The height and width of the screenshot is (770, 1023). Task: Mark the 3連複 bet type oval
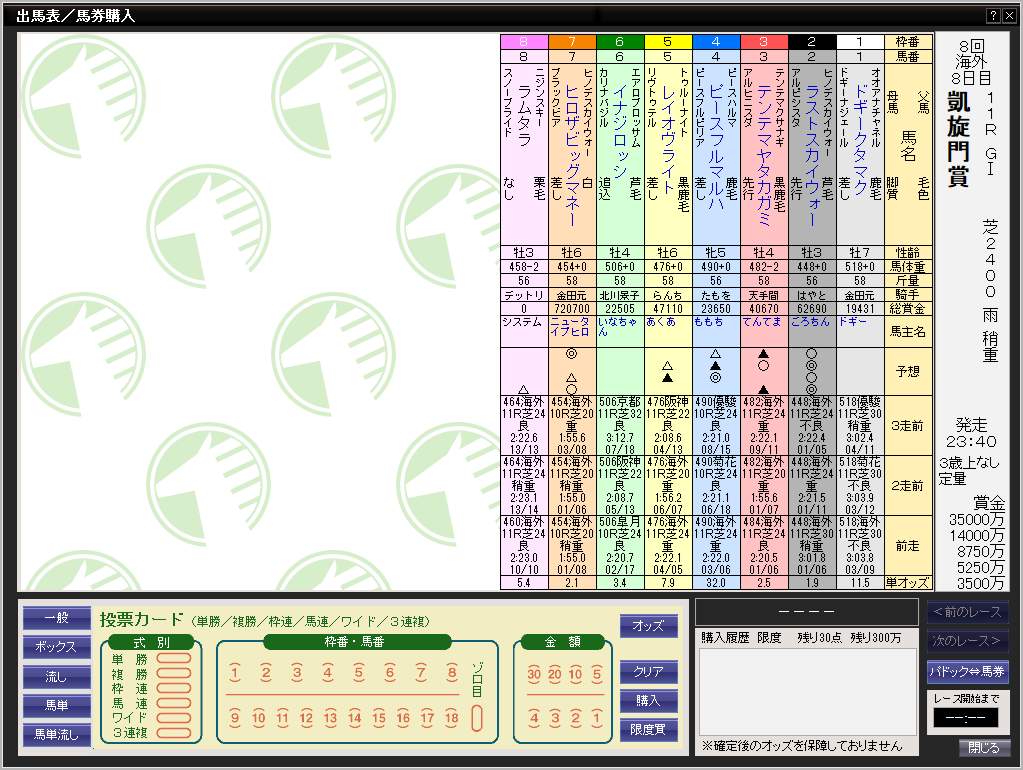coord(174,733)
